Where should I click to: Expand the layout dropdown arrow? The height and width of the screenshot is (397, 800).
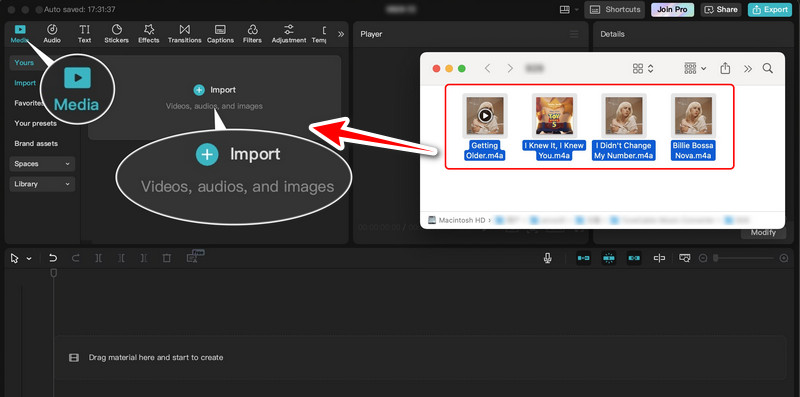tap(577, 10)
